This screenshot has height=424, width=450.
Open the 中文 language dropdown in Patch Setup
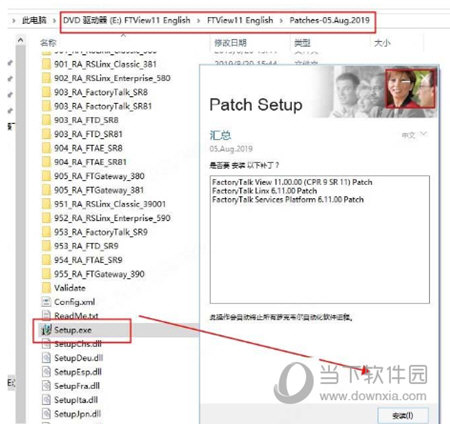[414, 135]
